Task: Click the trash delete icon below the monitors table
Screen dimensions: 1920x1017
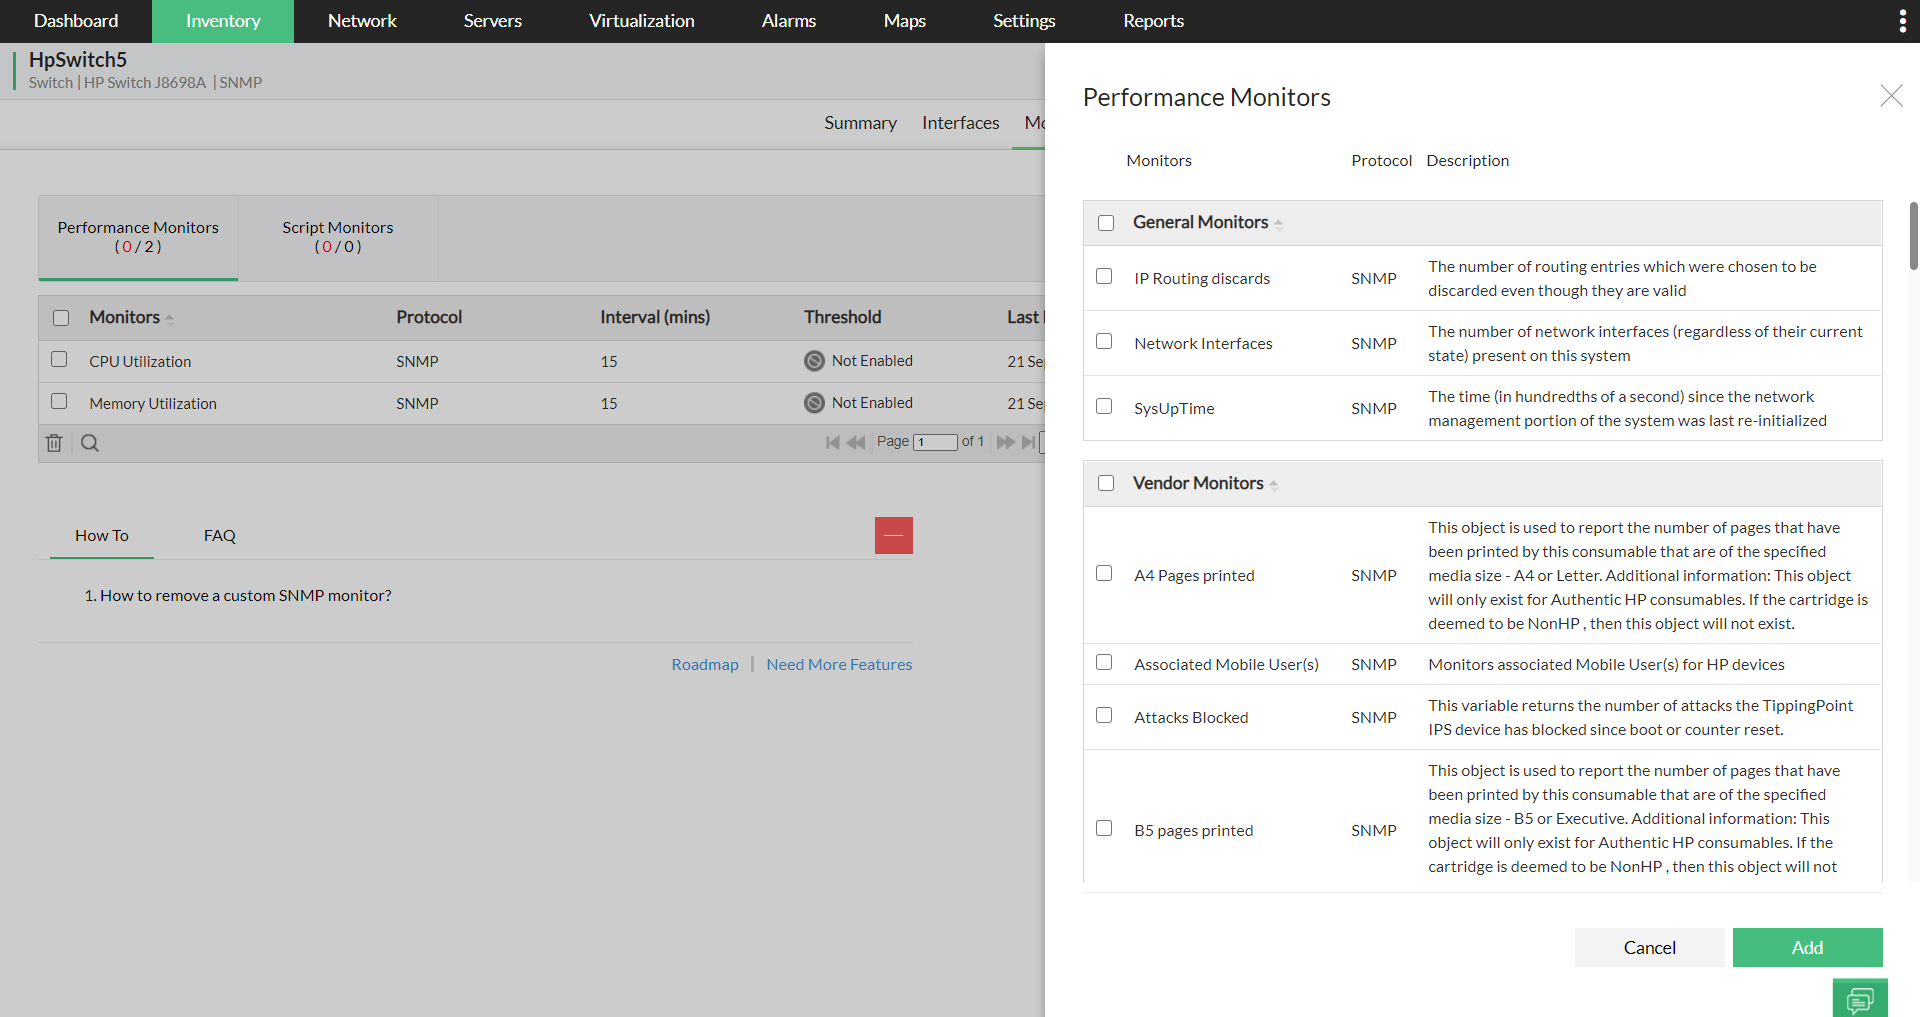Action: pos(54,443)
